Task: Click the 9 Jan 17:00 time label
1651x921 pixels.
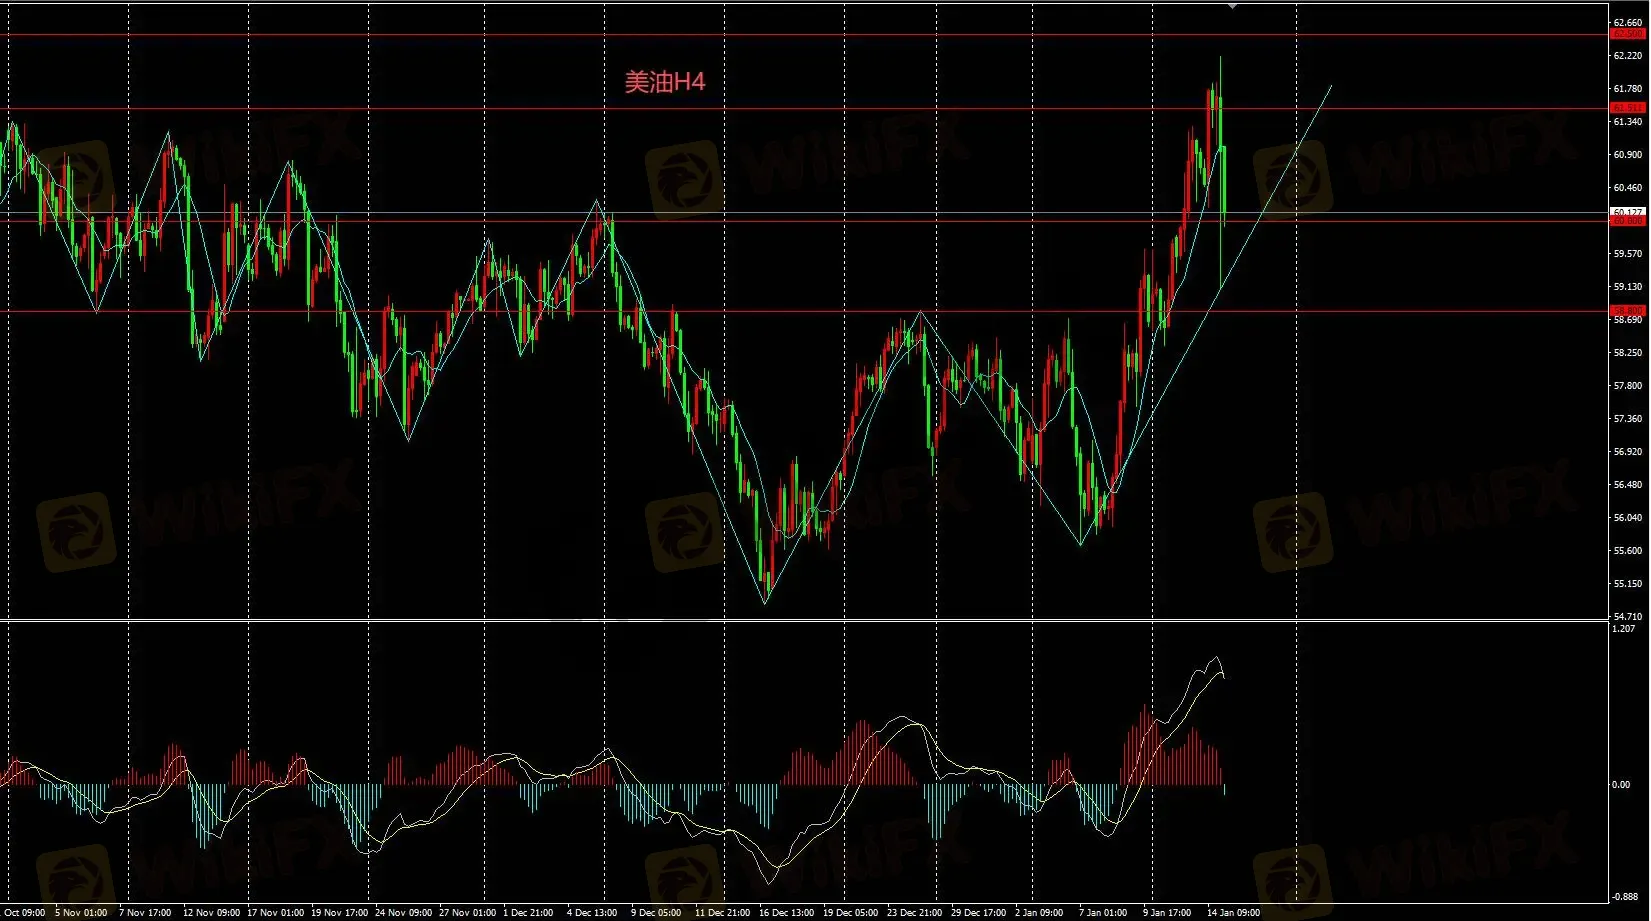Action: point(1167,913)
